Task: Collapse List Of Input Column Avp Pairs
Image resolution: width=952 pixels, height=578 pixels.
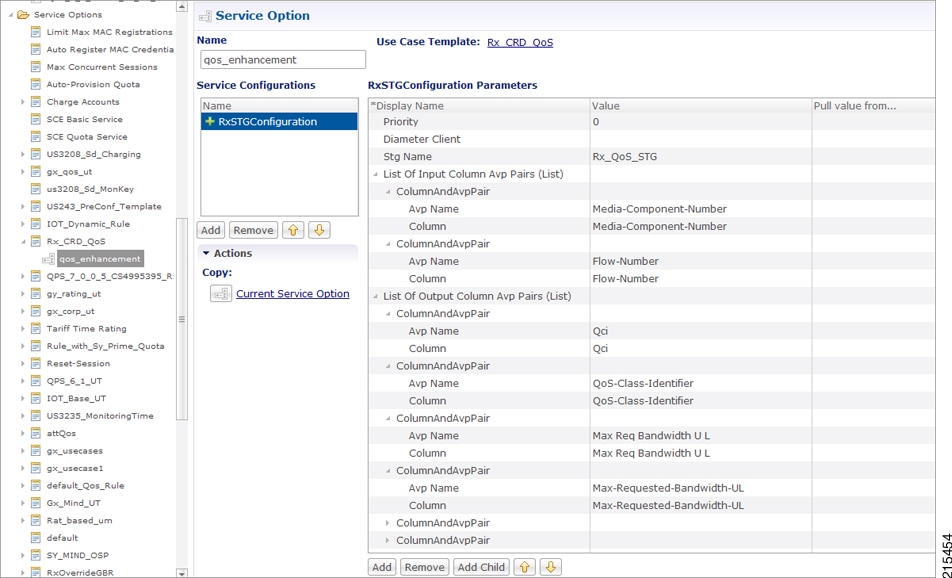Action: (x=376, y=174)
